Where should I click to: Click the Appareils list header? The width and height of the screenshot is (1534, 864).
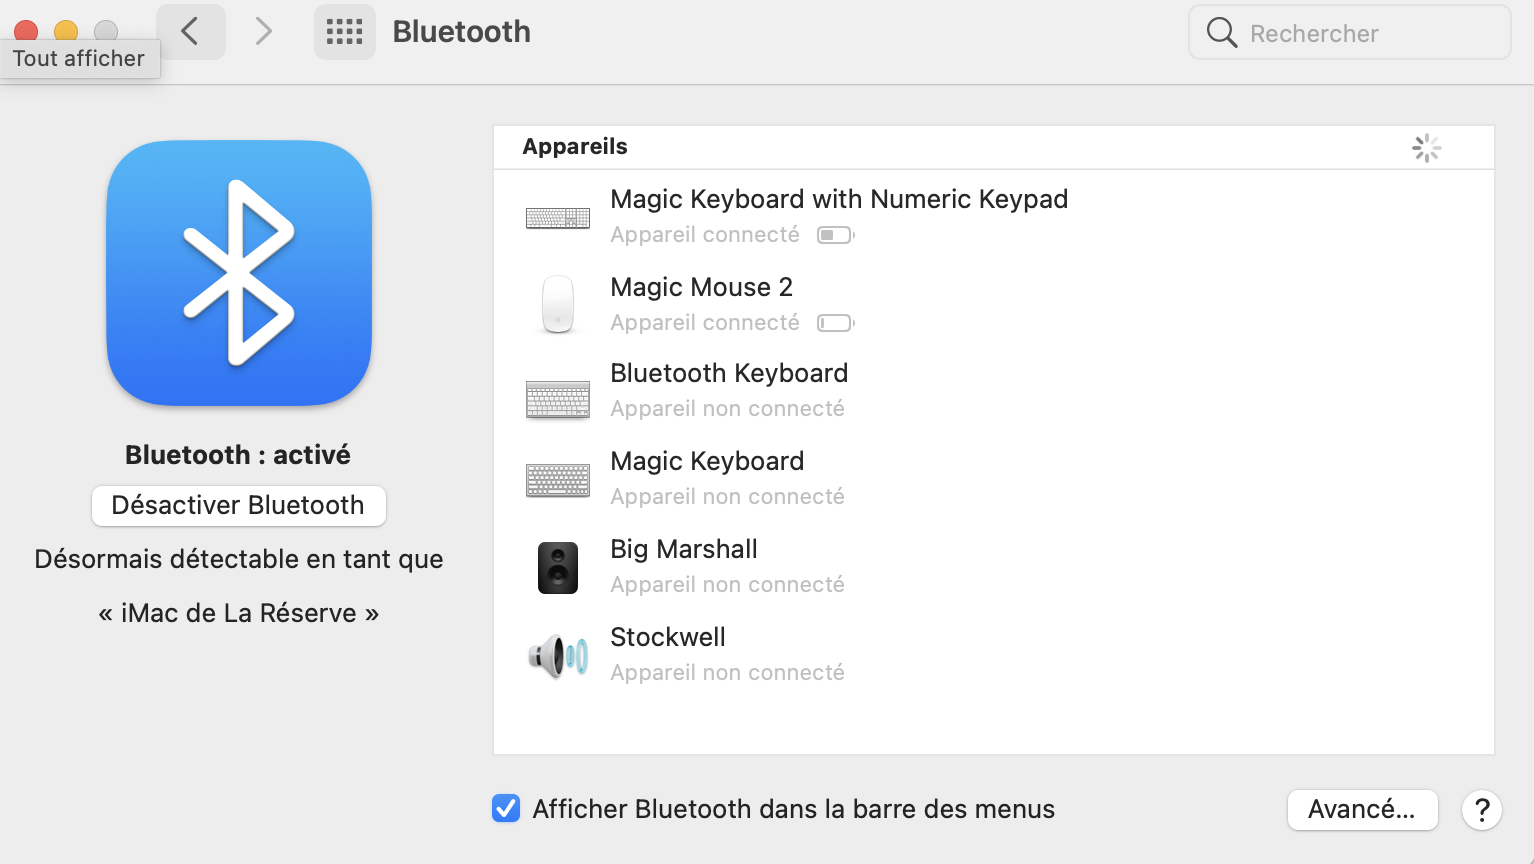tap(575, 146)
